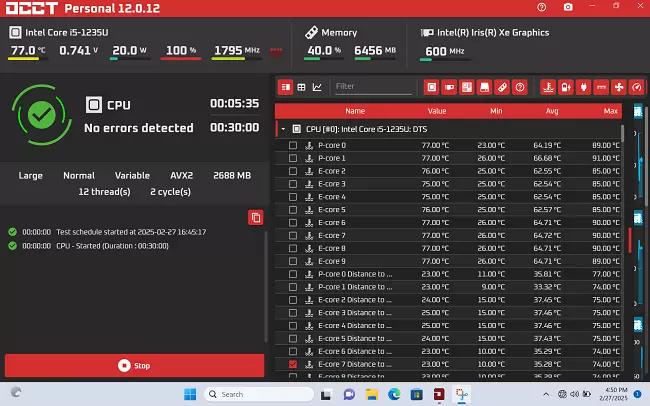The width and height of the screenshot is (650, 406).
Task: Open the help question mark in title bar
Action: click(541, 7)
